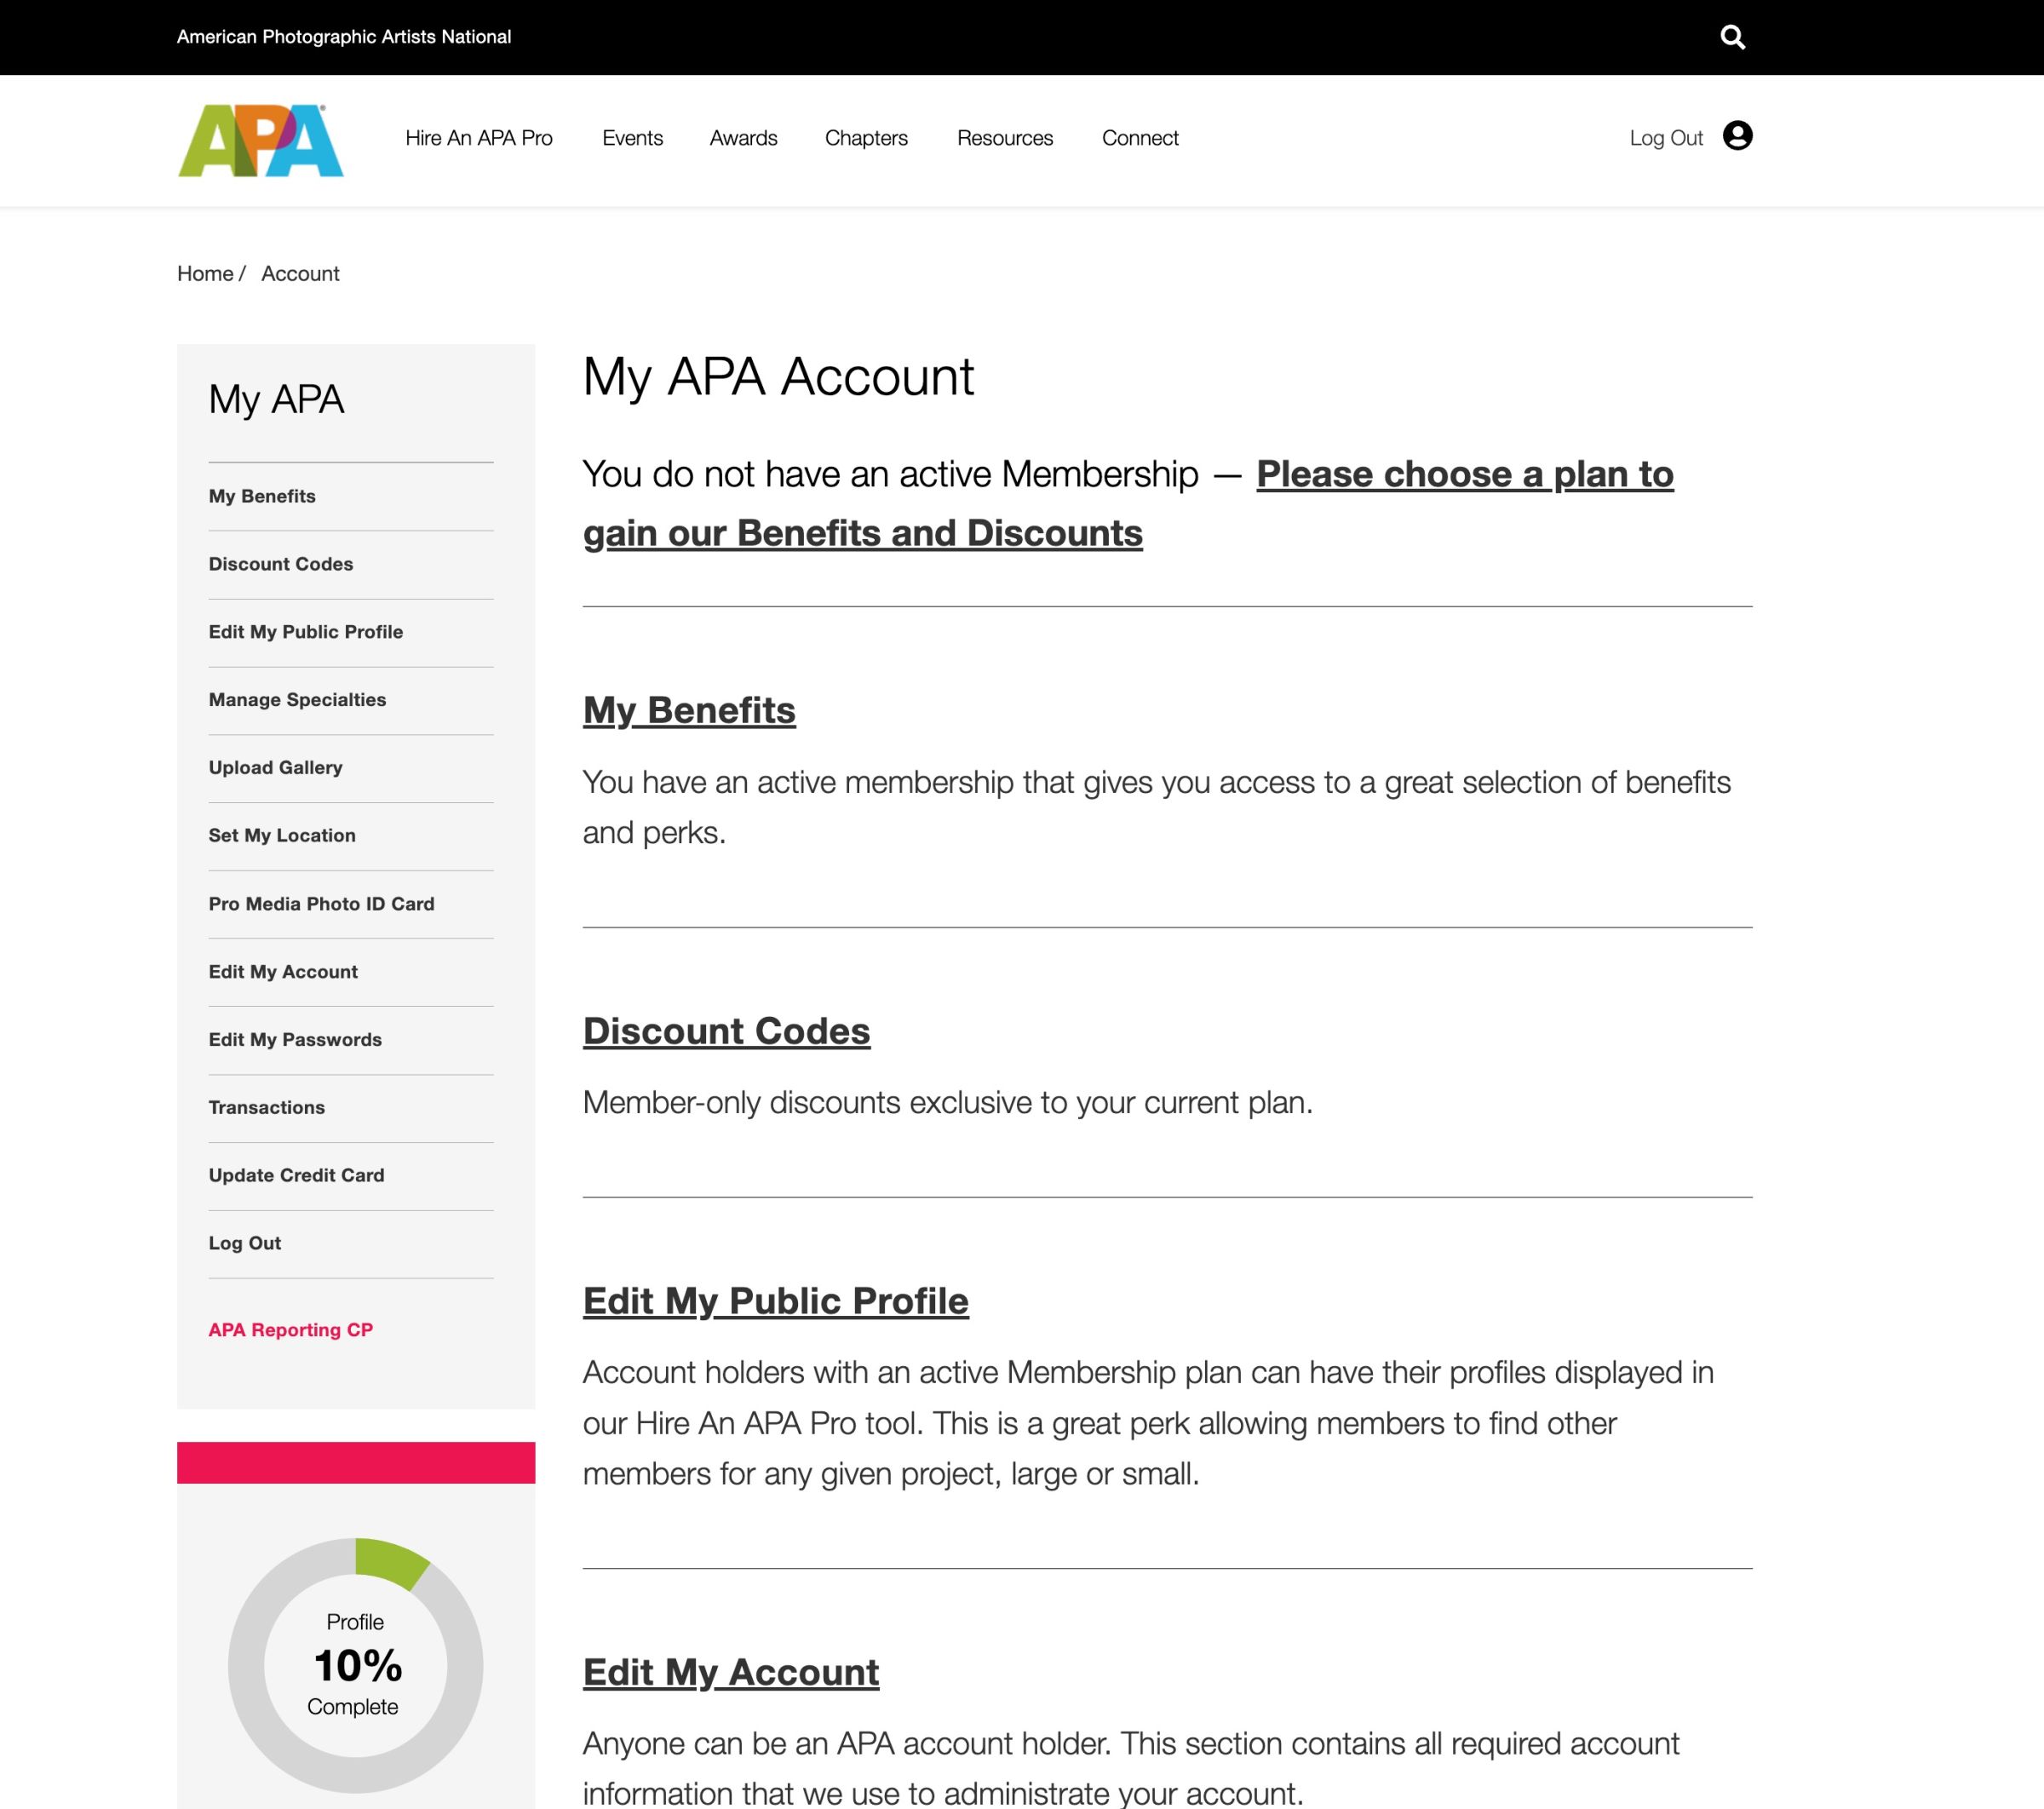Click the choose a plan link
The height and width of the screenshot is (1809, 2044).
(x=1464, y=475)
